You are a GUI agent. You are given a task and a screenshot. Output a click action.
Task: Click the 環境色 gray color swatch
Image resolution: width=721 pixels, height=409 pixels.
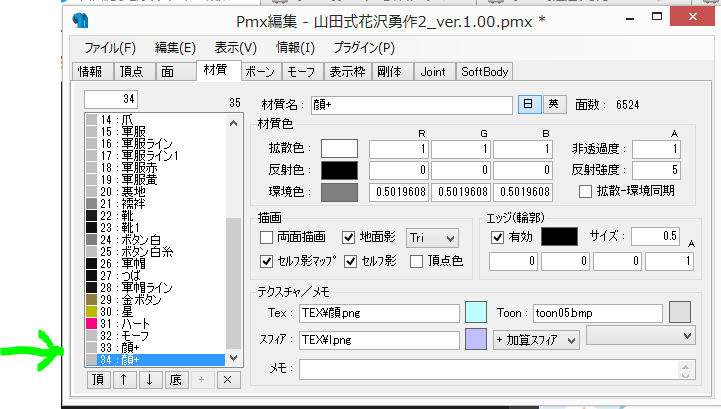pos(339,192)
